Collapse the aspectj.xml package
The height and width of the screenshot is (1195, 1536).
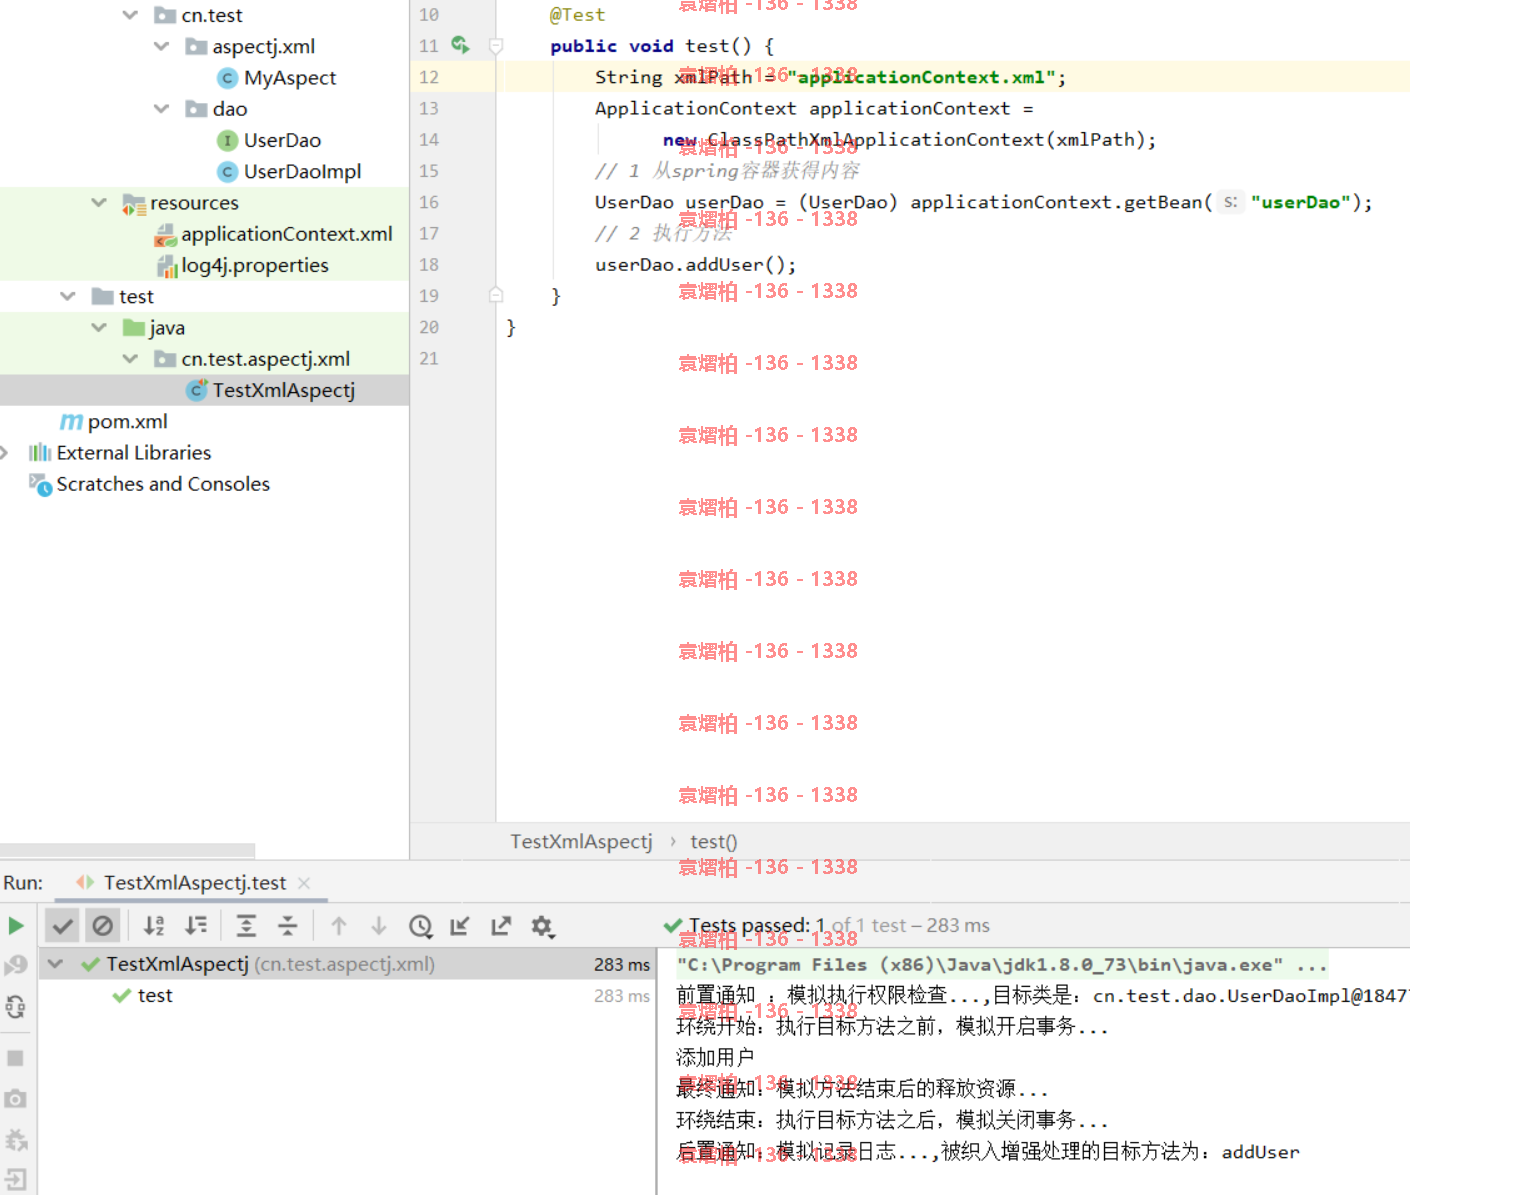(161, 46)
